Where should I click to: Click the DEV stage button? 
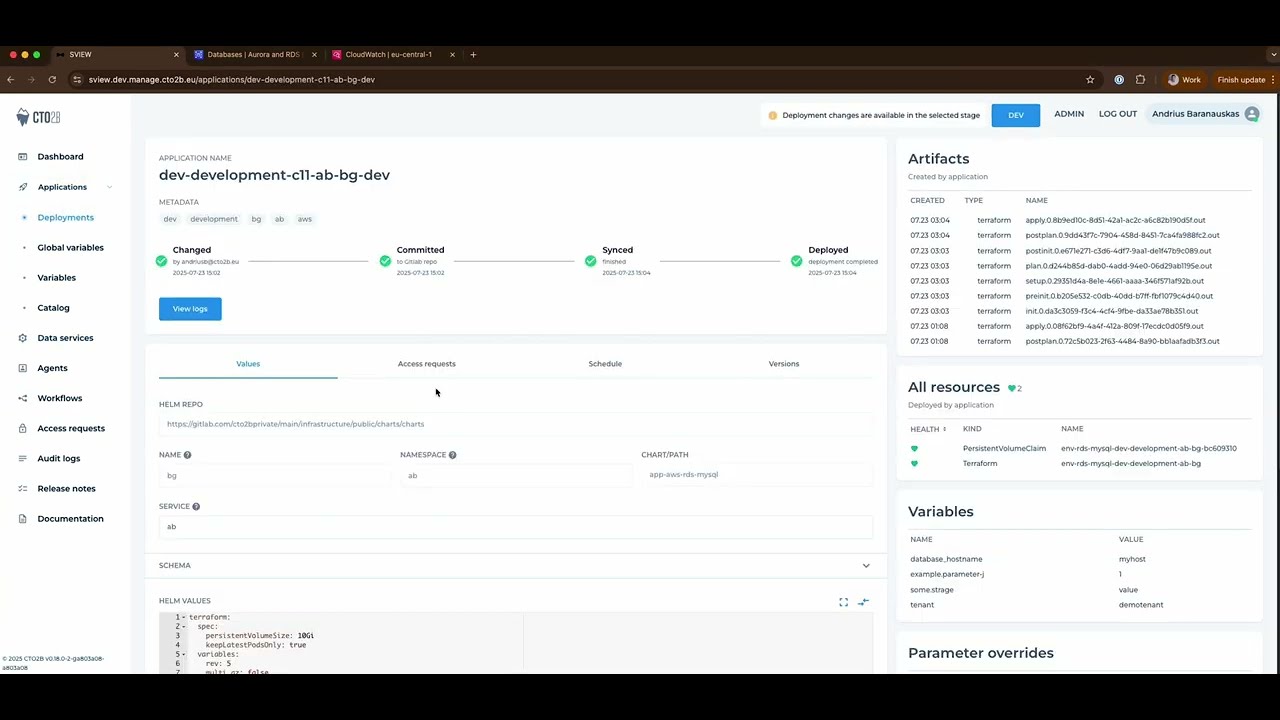[1016, 115]
